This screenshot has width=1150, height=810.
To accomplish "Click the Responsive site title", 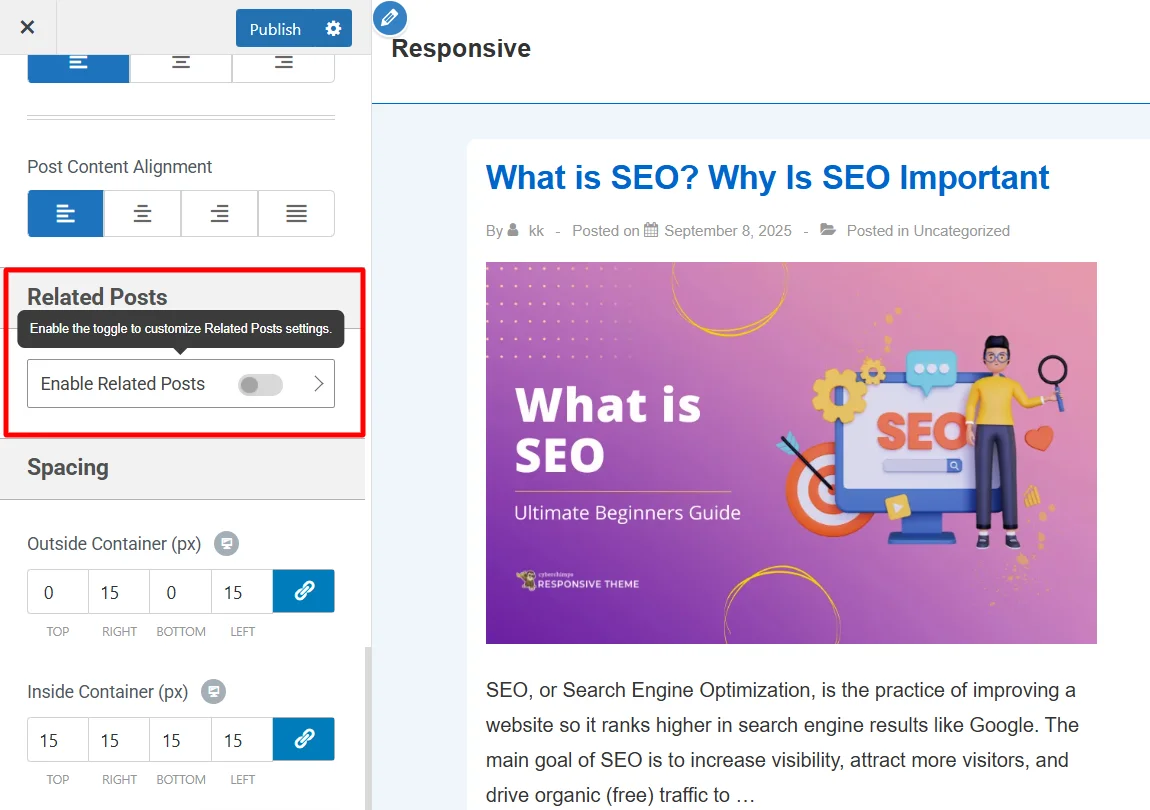I will pos(461,48).
